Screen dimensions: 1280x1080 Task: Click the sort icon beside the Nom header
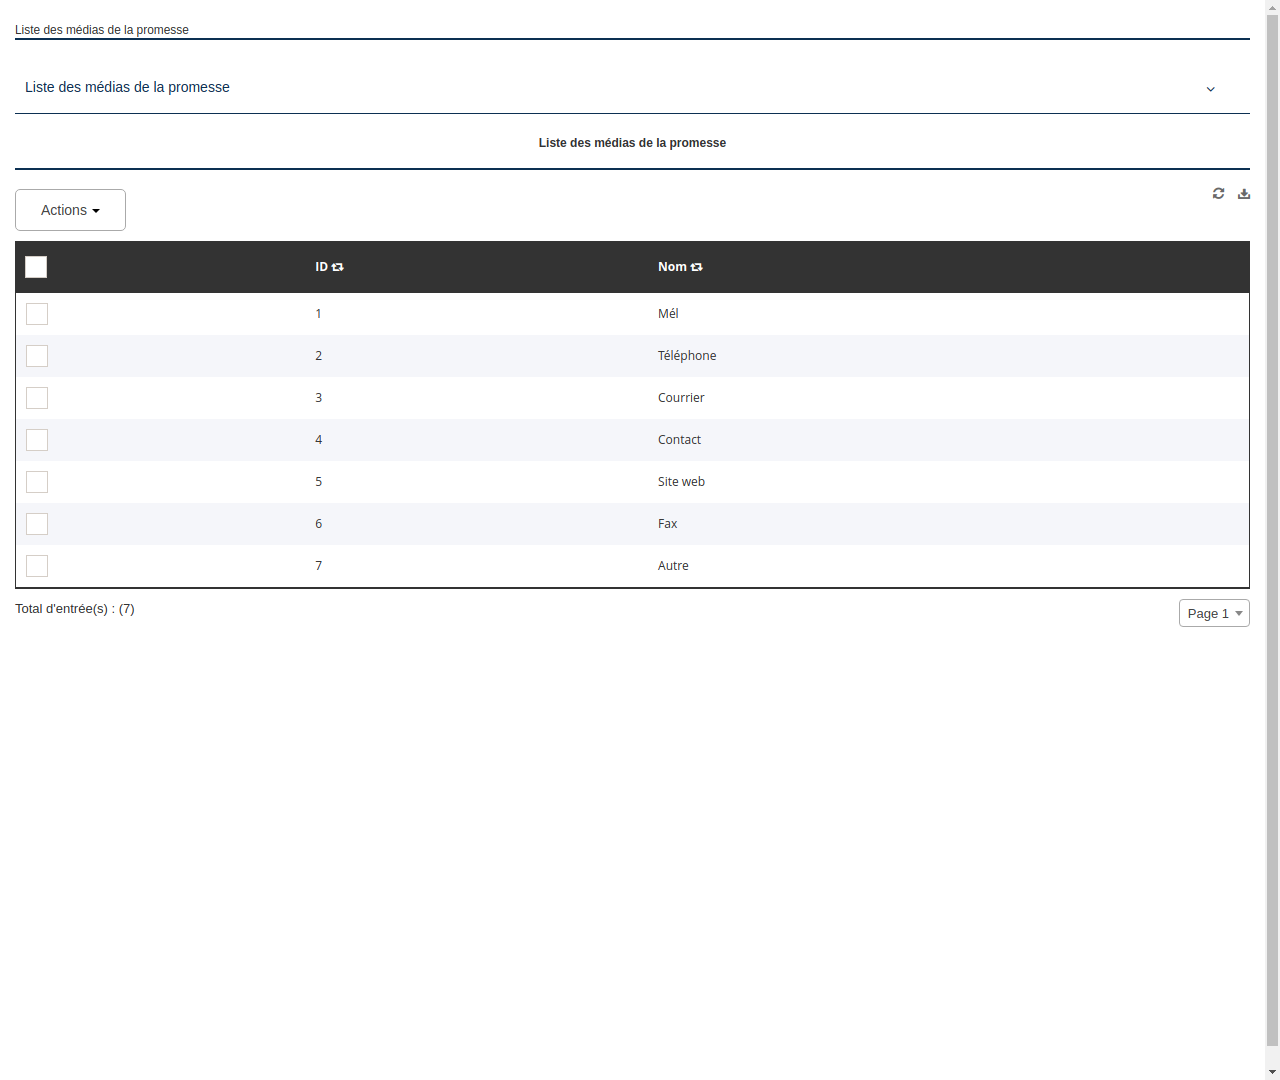tap(696, 267)
